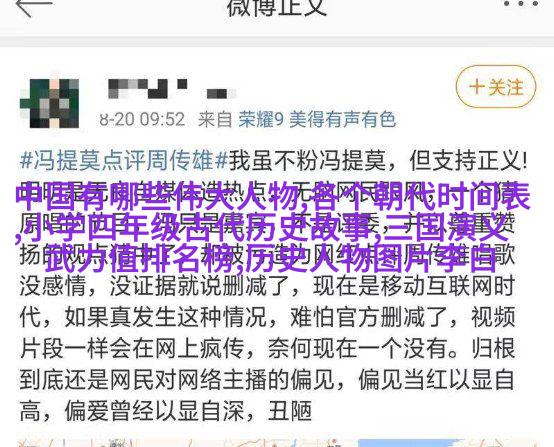Screen dimensions: 554x447
Task: Open the blurred username profile
Action: (172, 89)
